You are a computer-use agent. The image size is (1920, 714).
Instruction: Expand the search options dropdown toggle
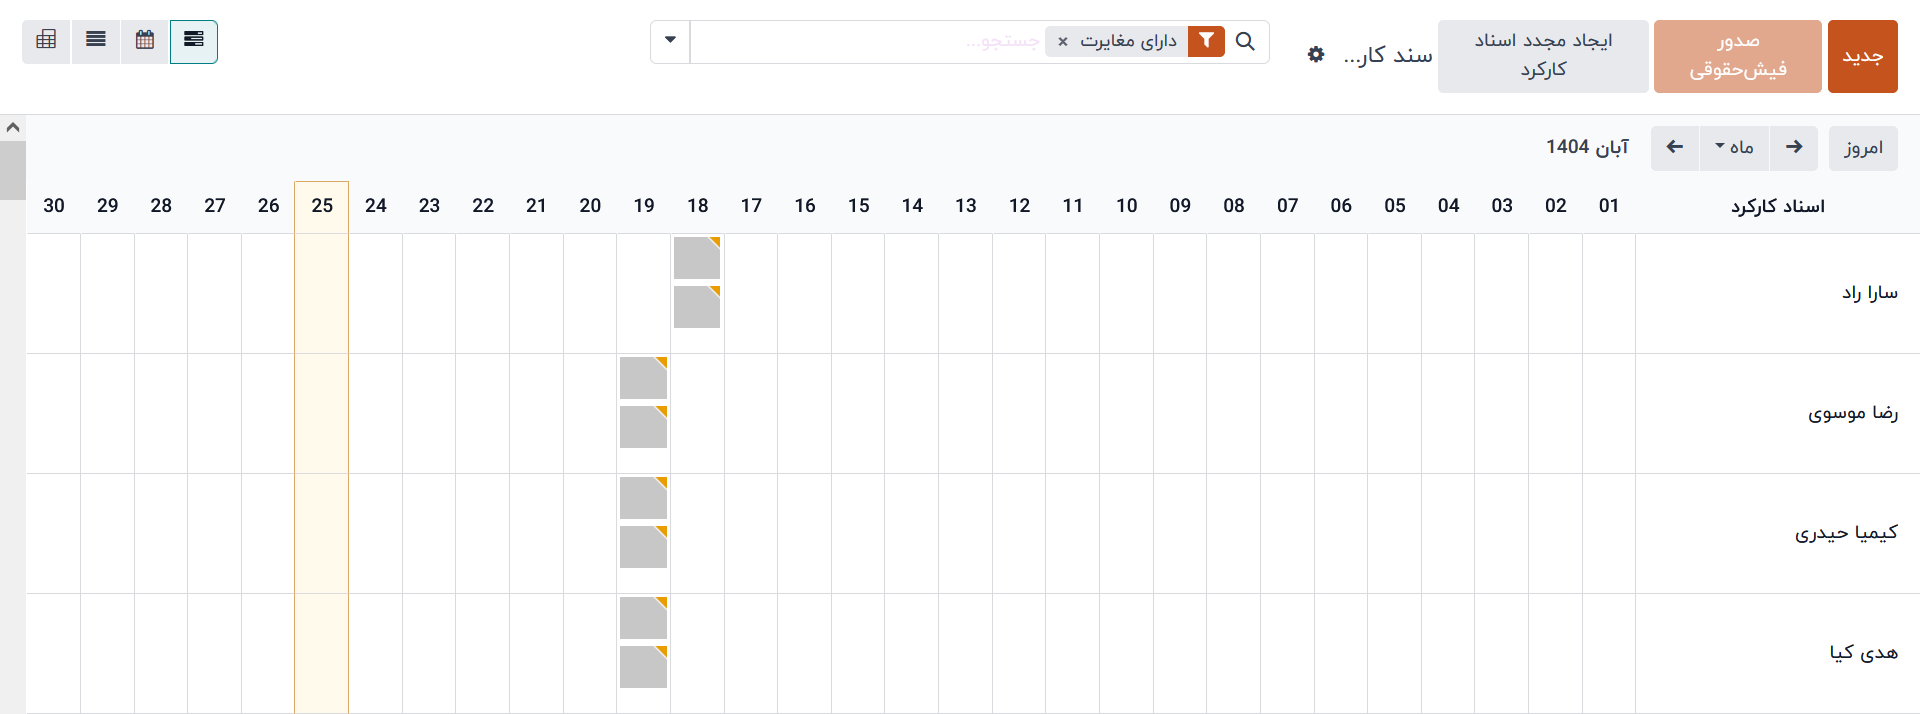[670, 41]
